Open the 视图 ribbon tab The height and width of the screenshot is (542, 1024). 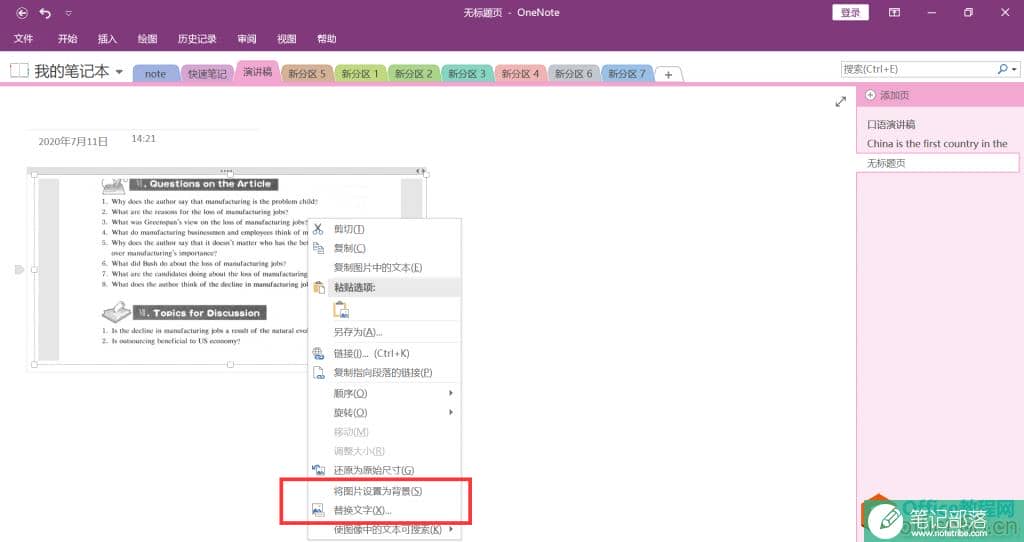[286, 39]
